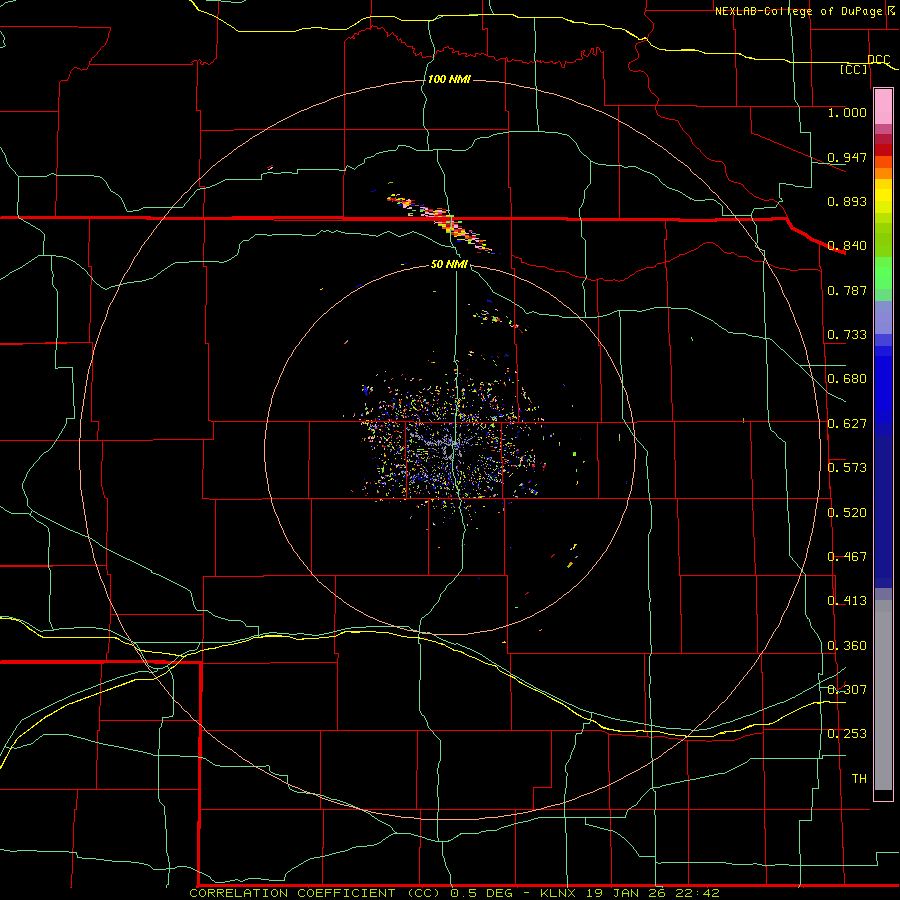Click the 0.787 legend value

tap(847, 290)
